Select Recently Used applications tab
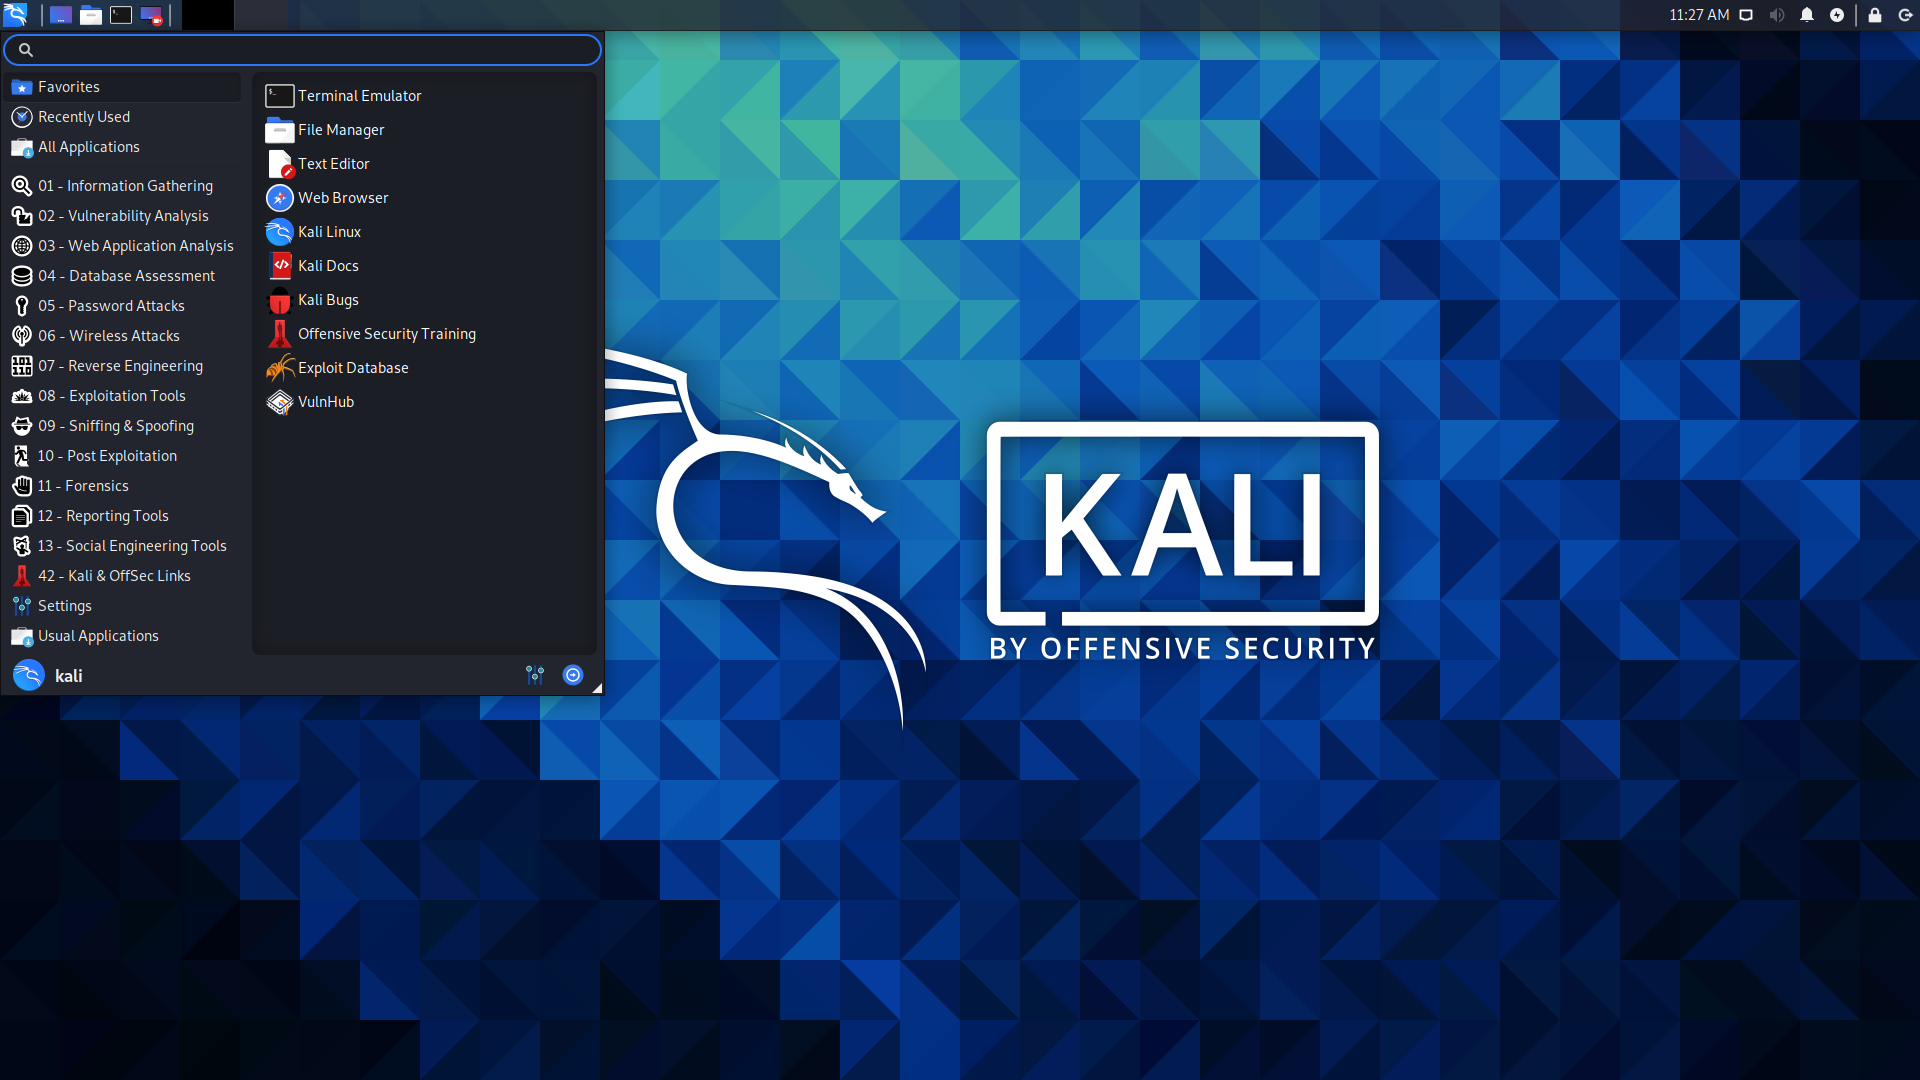The width and height of the screenshot is (1920, 1080). click(x=83, y=116)
